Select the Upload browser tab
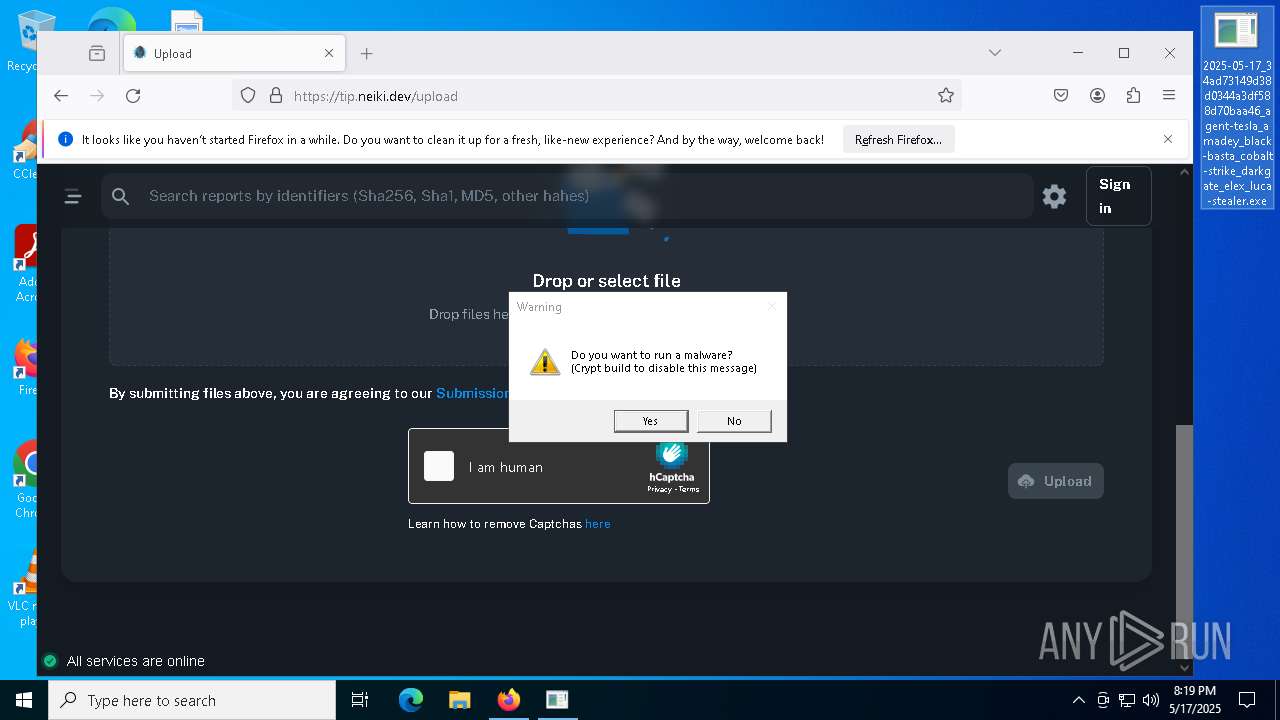The height and width of the screenshot is (720, 1280). (x=234, y=54)
